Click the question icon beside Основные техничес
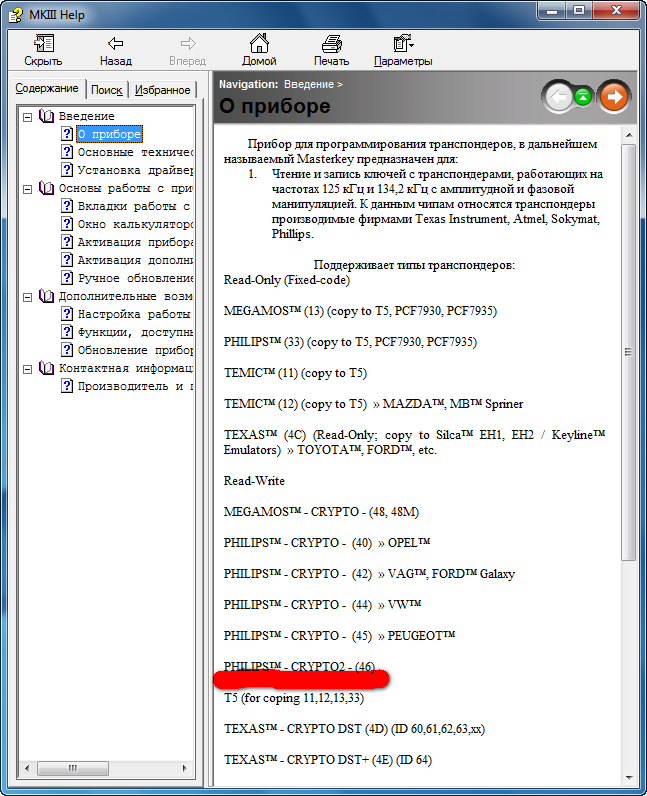This screenshot has height=796, width=647. pyautogui.click(x=67, y=152)
